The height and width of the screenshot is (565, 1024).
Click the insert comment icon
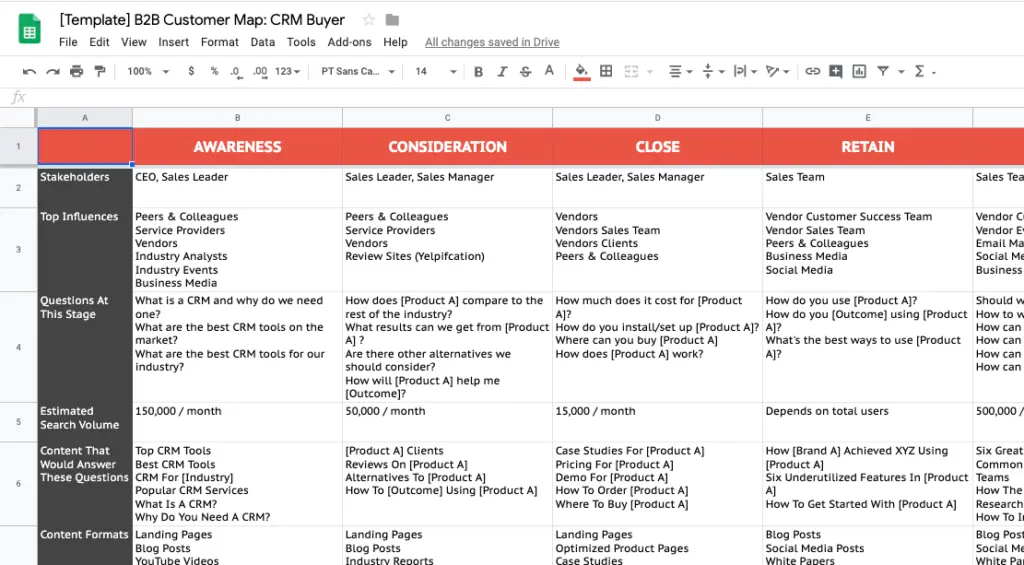(x=836, y=71)
